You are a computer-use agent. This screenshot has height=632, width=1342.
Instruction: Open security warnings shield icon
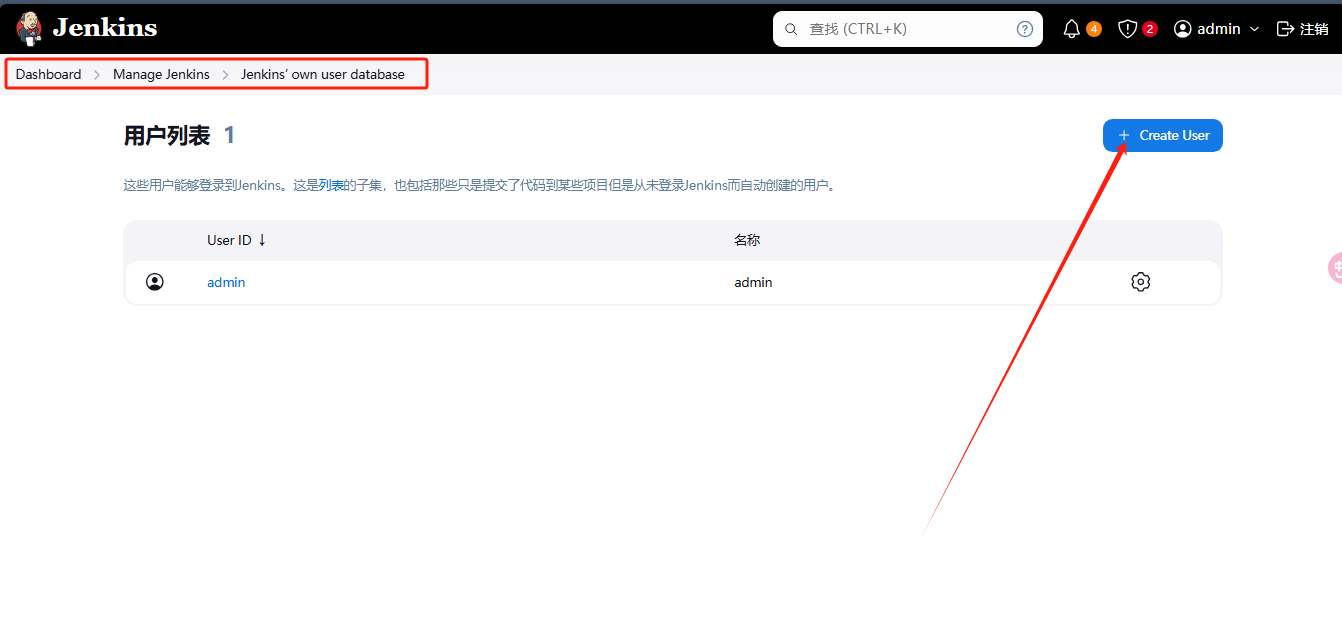[x=1127, y=29]
